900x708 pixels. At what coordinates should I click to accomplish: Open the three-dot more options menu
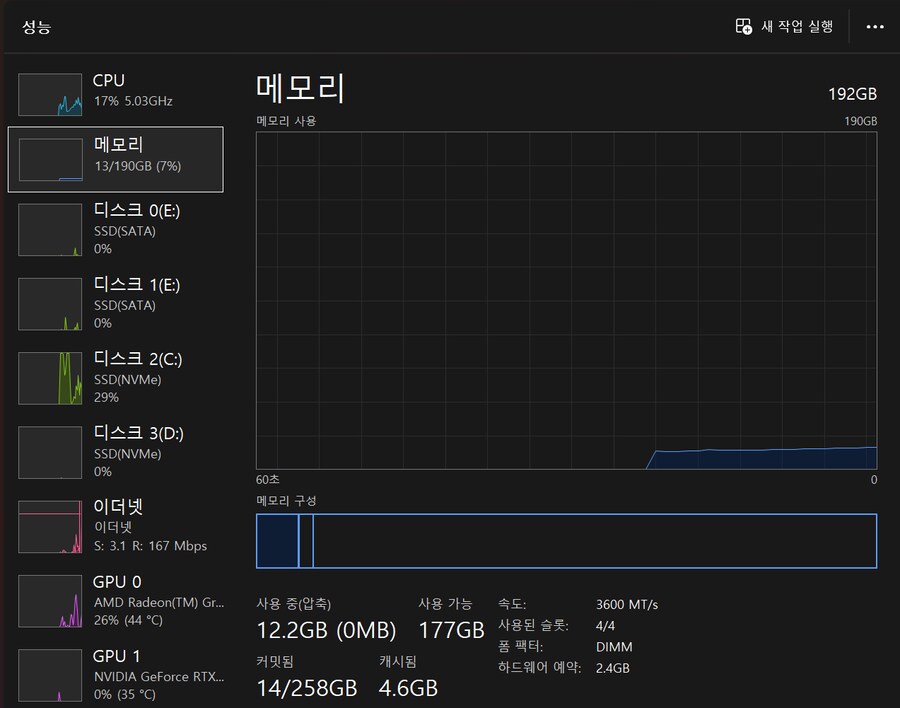click(875, 27)
